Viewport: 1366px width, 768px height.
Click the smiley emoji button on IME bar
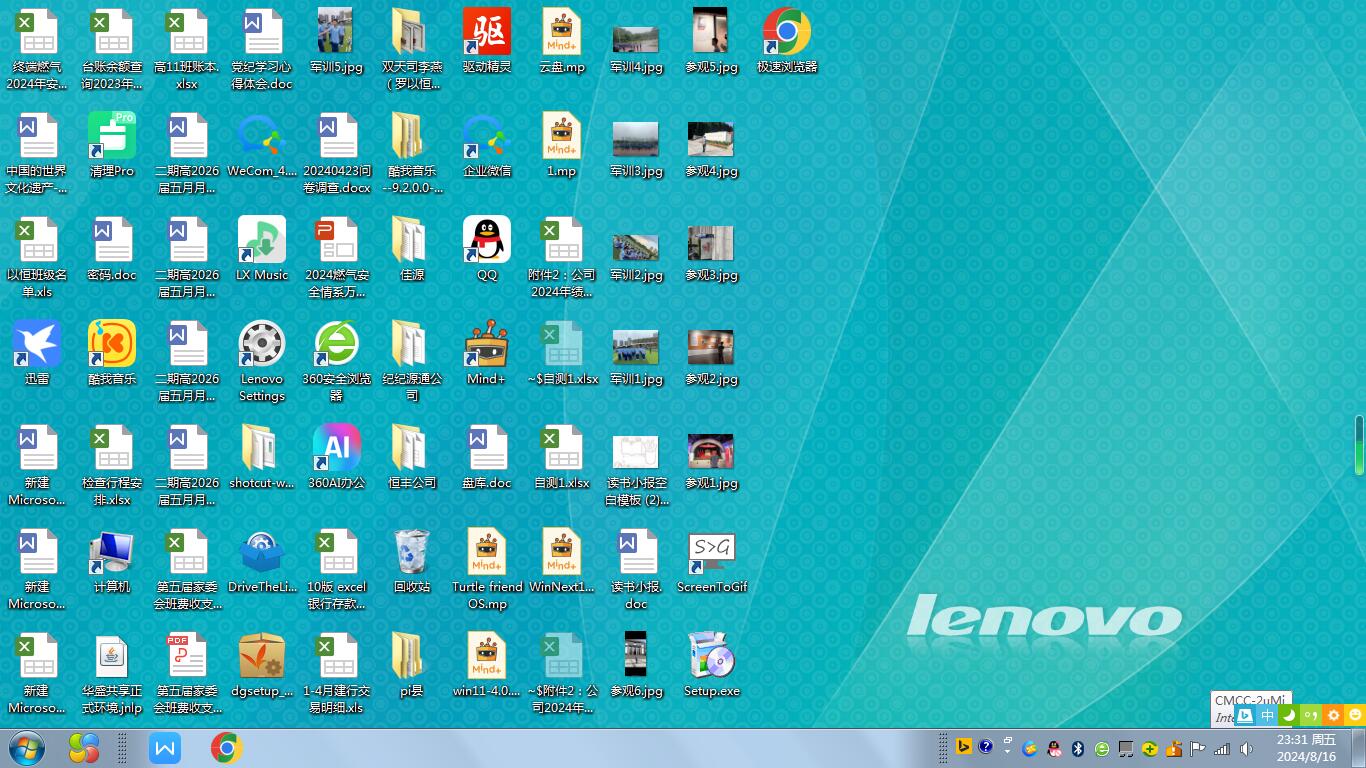[1355, 715]
